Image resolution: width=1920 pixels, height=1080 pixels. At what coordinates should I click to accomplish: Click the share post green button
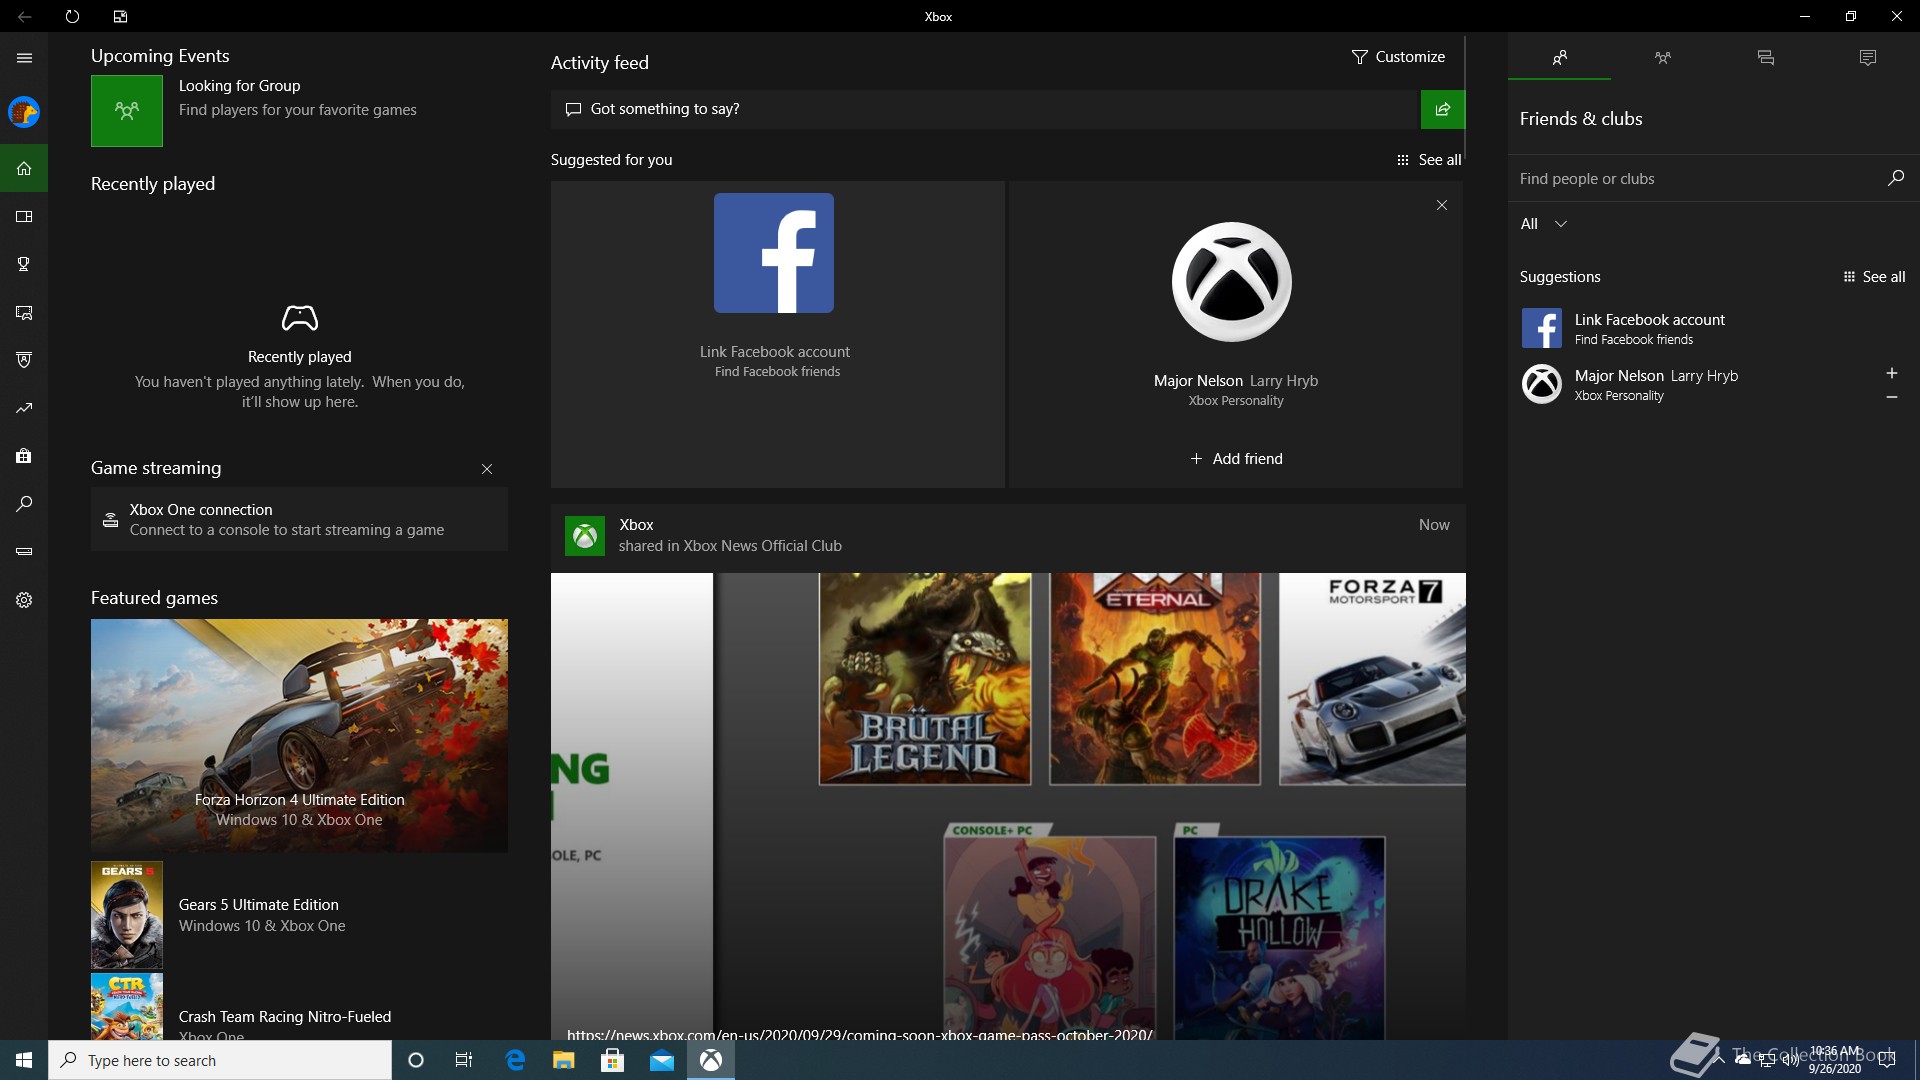point(1442,109)
